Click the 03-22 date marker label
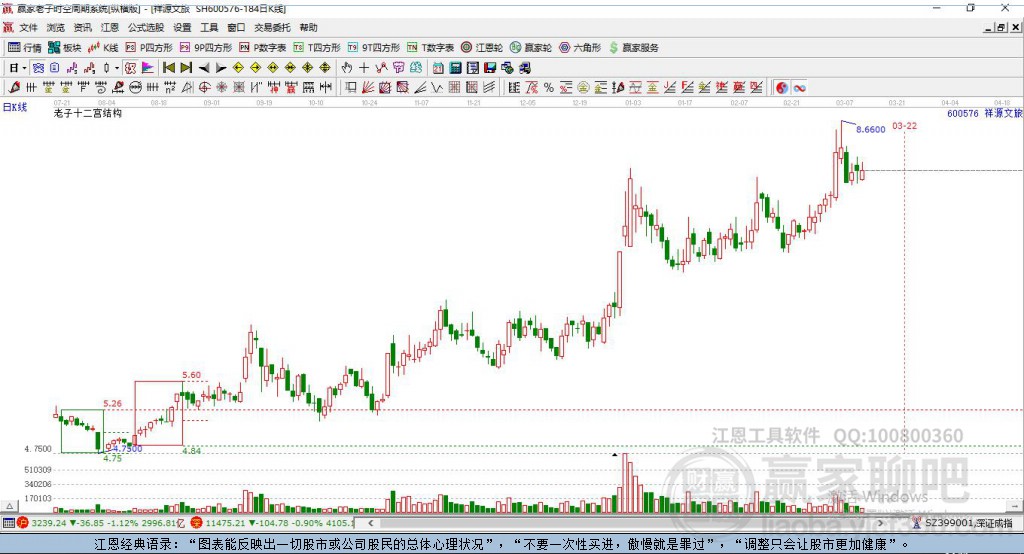 click(x=904, y=125)
